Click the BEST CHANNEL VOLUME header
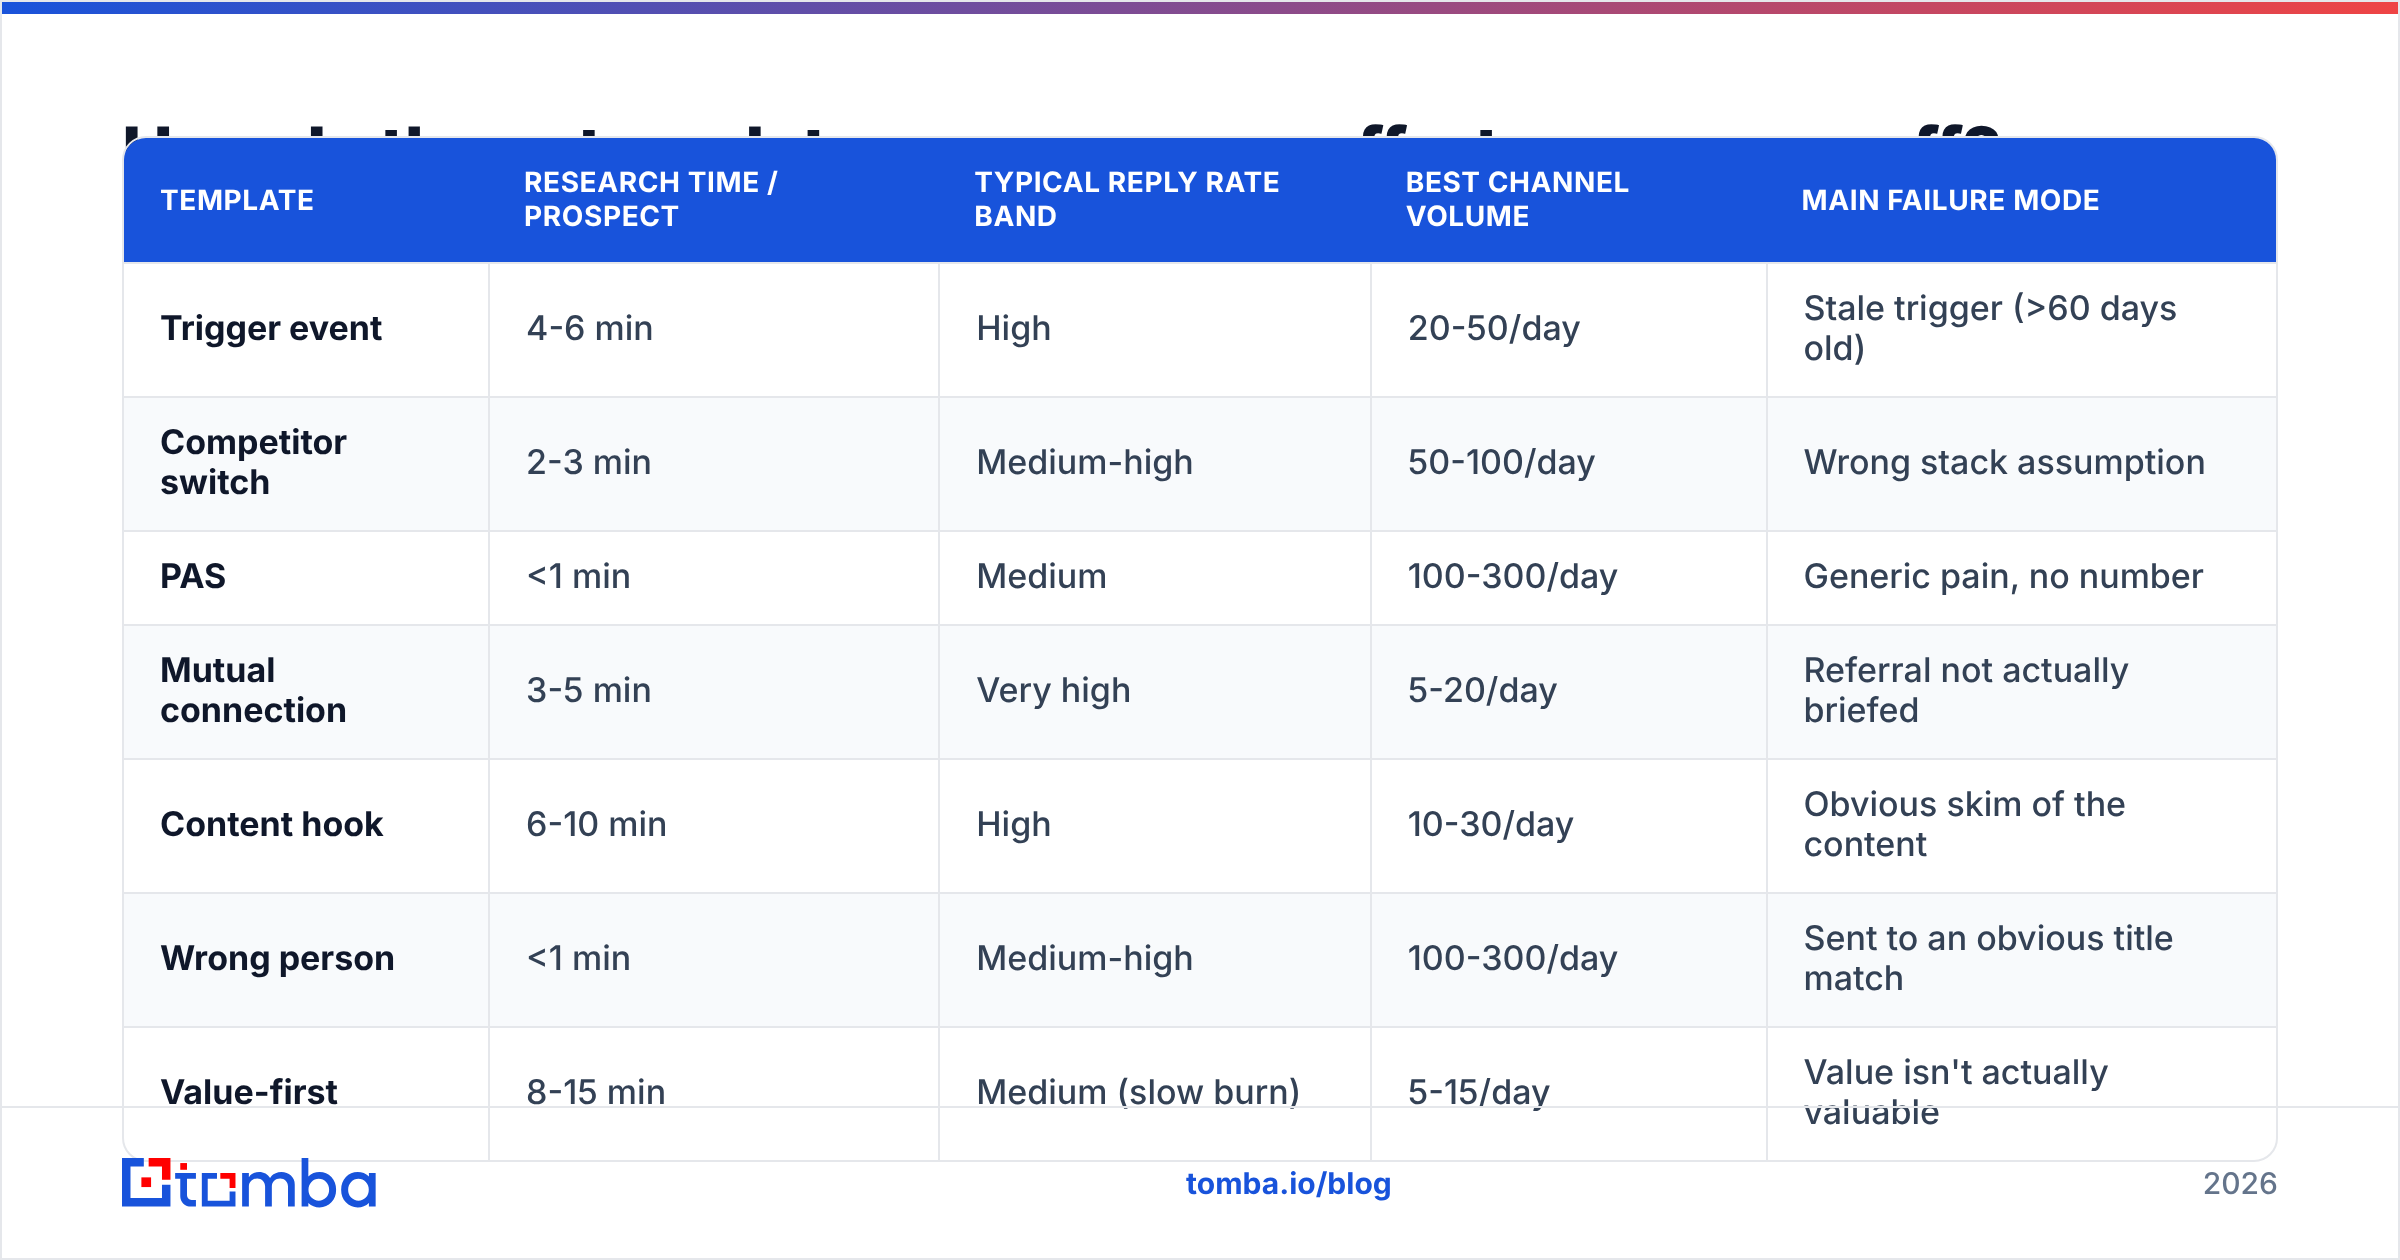The image size is (2400, 1260). [1517, 199]
